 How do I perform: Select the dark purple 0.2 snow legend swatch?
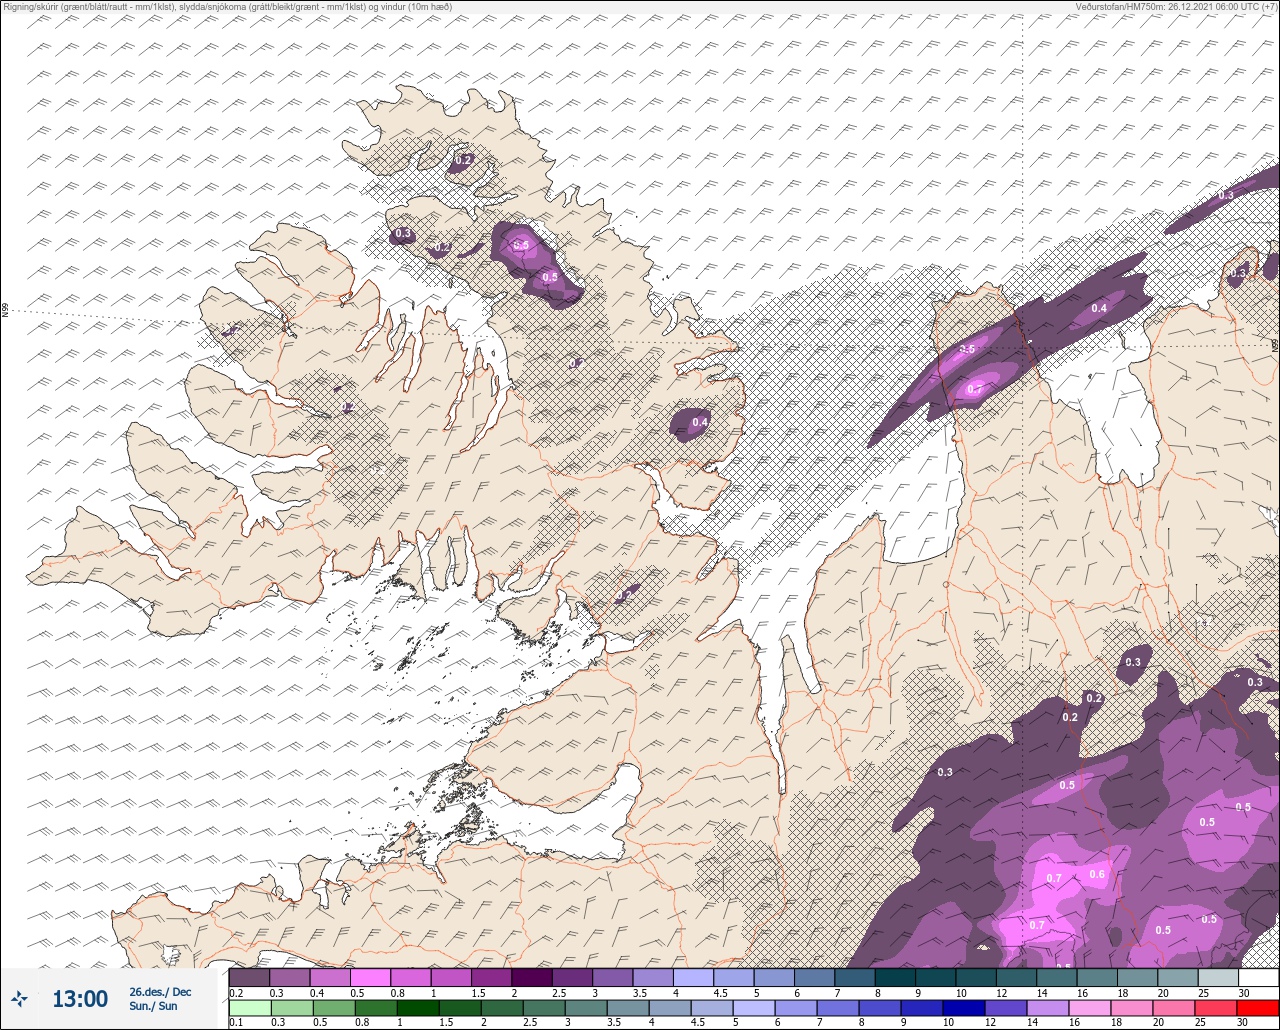pos(249,977)
